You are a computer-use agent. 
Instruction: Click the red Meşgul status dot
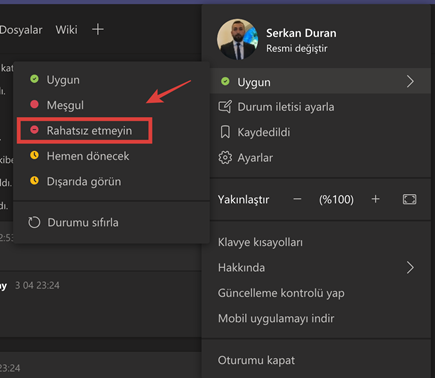point(34,104)
